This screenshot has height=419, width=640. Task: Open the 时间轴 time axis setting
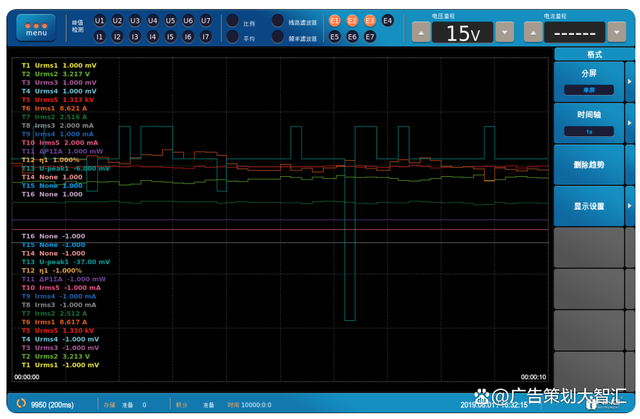pos(589,123)
